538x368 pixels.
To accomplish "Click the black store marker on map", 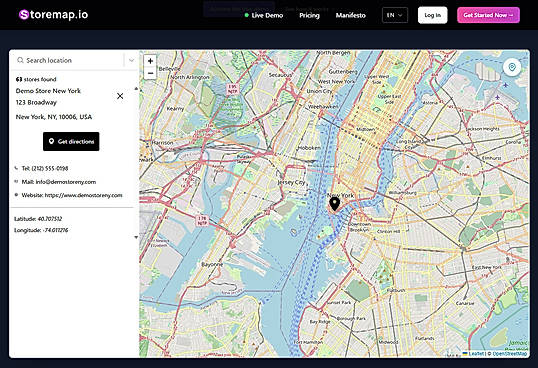I will (x=335, y=204).
